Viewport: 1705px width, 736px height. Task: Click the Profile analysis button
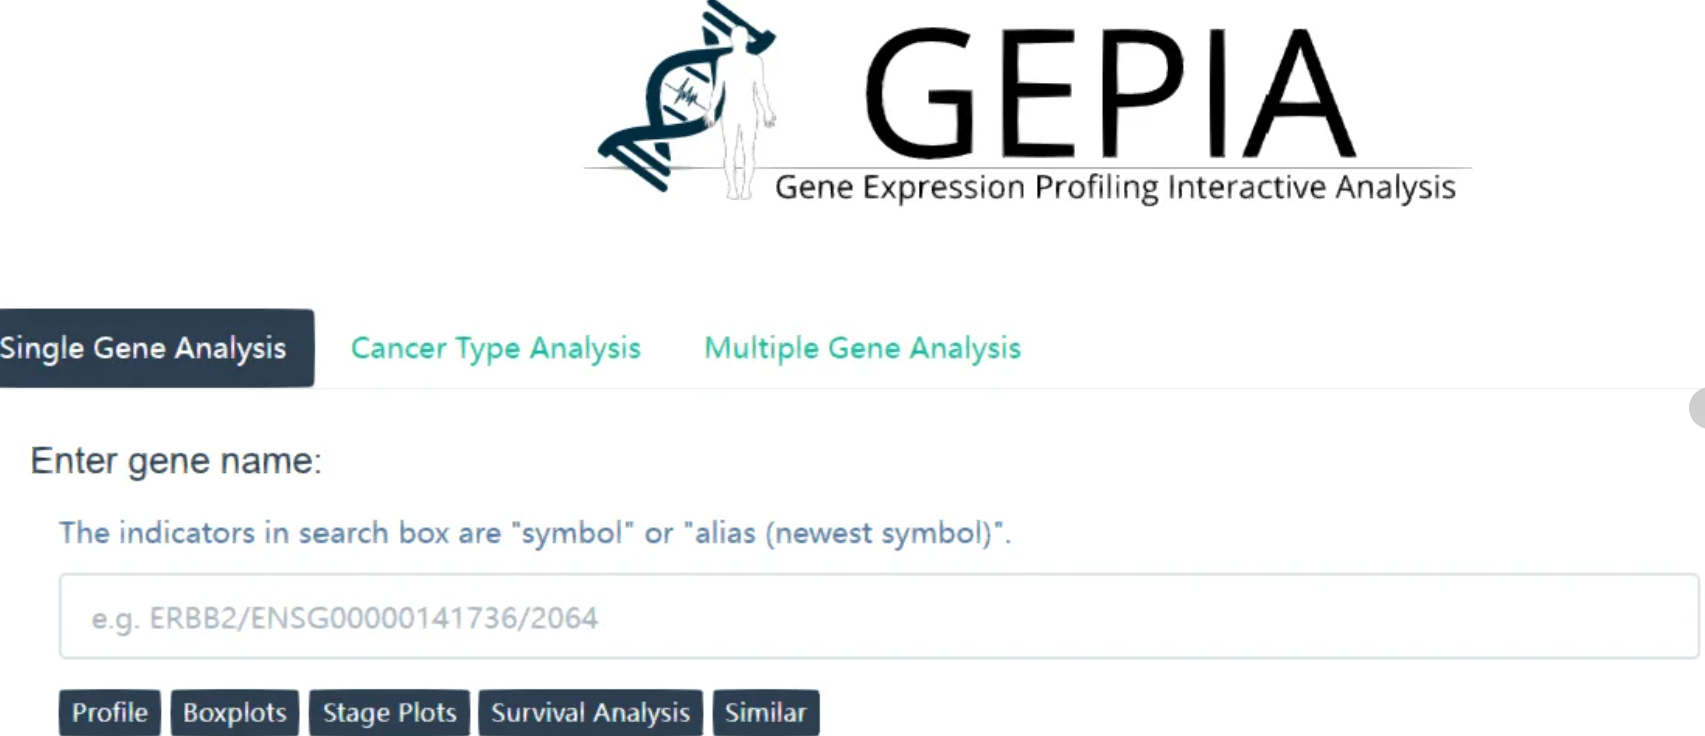(x=109, y=712)
